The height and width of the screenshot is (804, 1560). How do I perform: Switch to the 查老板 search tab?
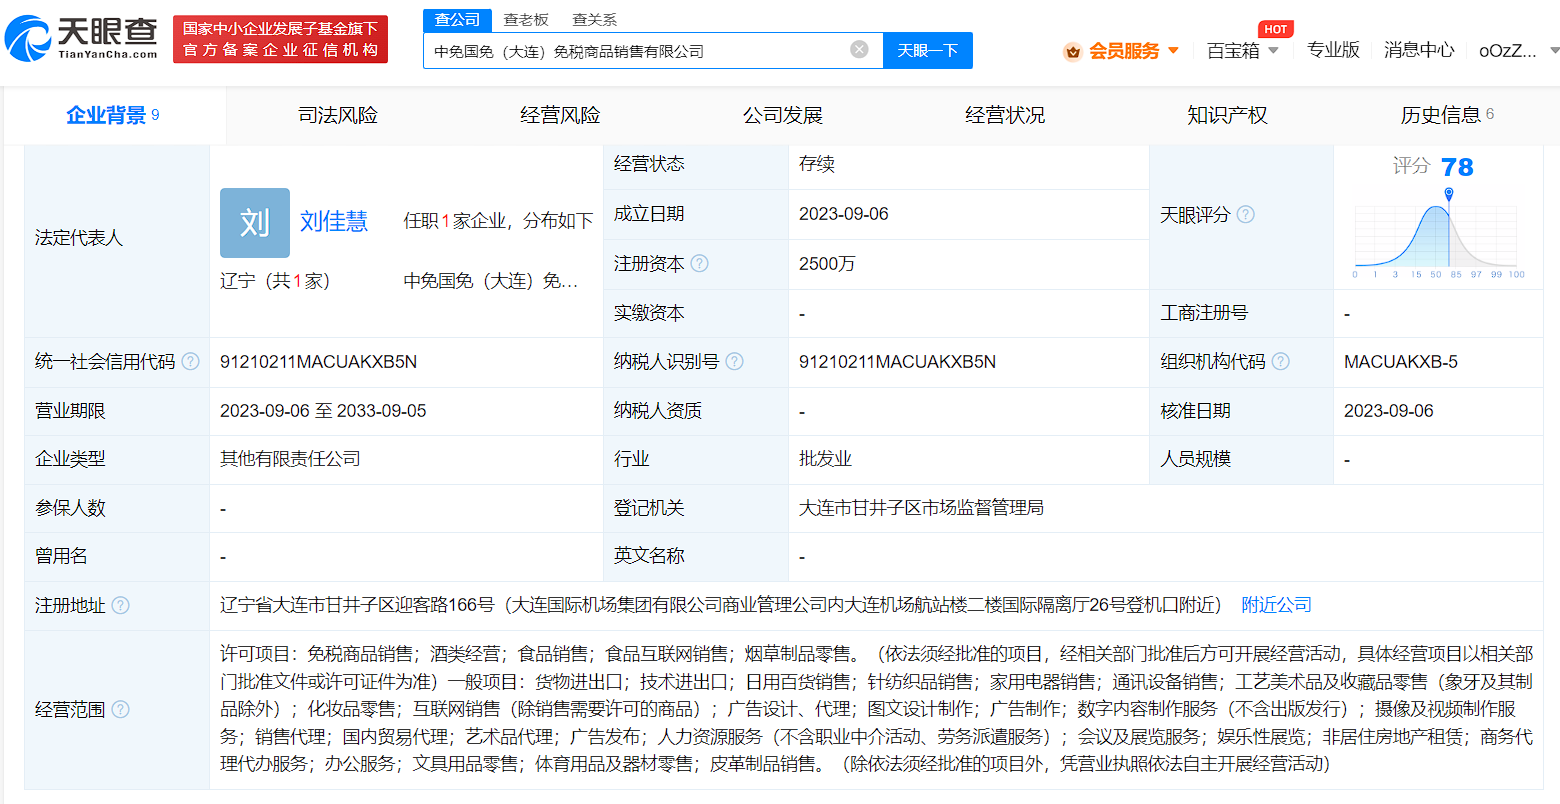pyautogui.click(x=526, y=19)
